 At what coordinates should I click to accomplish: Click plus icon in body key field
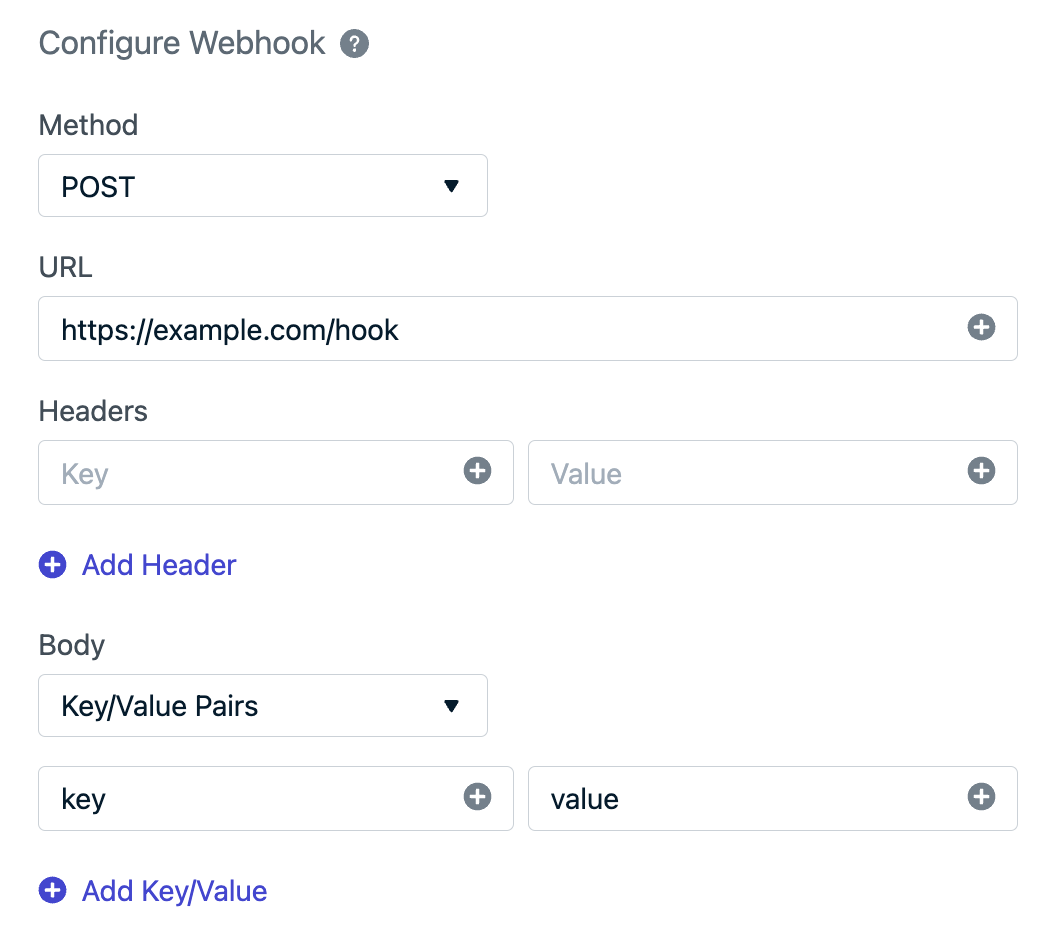point(477,796)
